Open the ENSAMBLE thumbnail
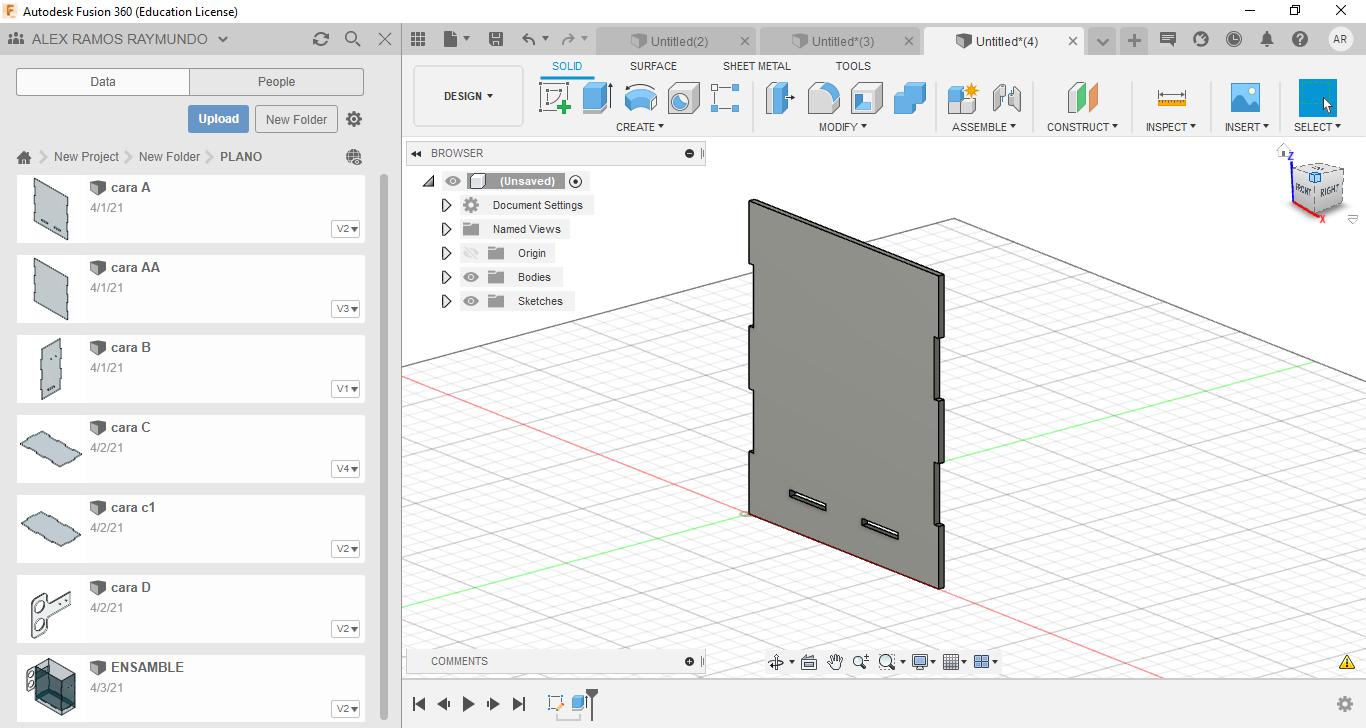The image size is (1366, 728). click(x=49, y=688)
